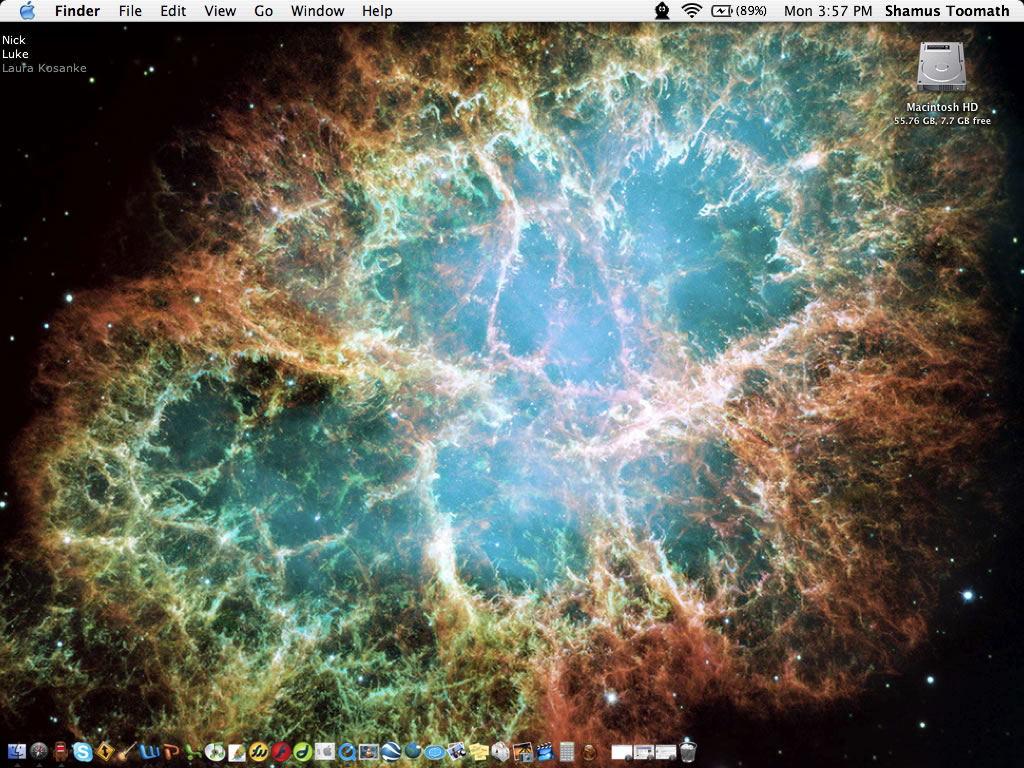Click the feather-and-paper Dock icon

click(x=237, y=752)
